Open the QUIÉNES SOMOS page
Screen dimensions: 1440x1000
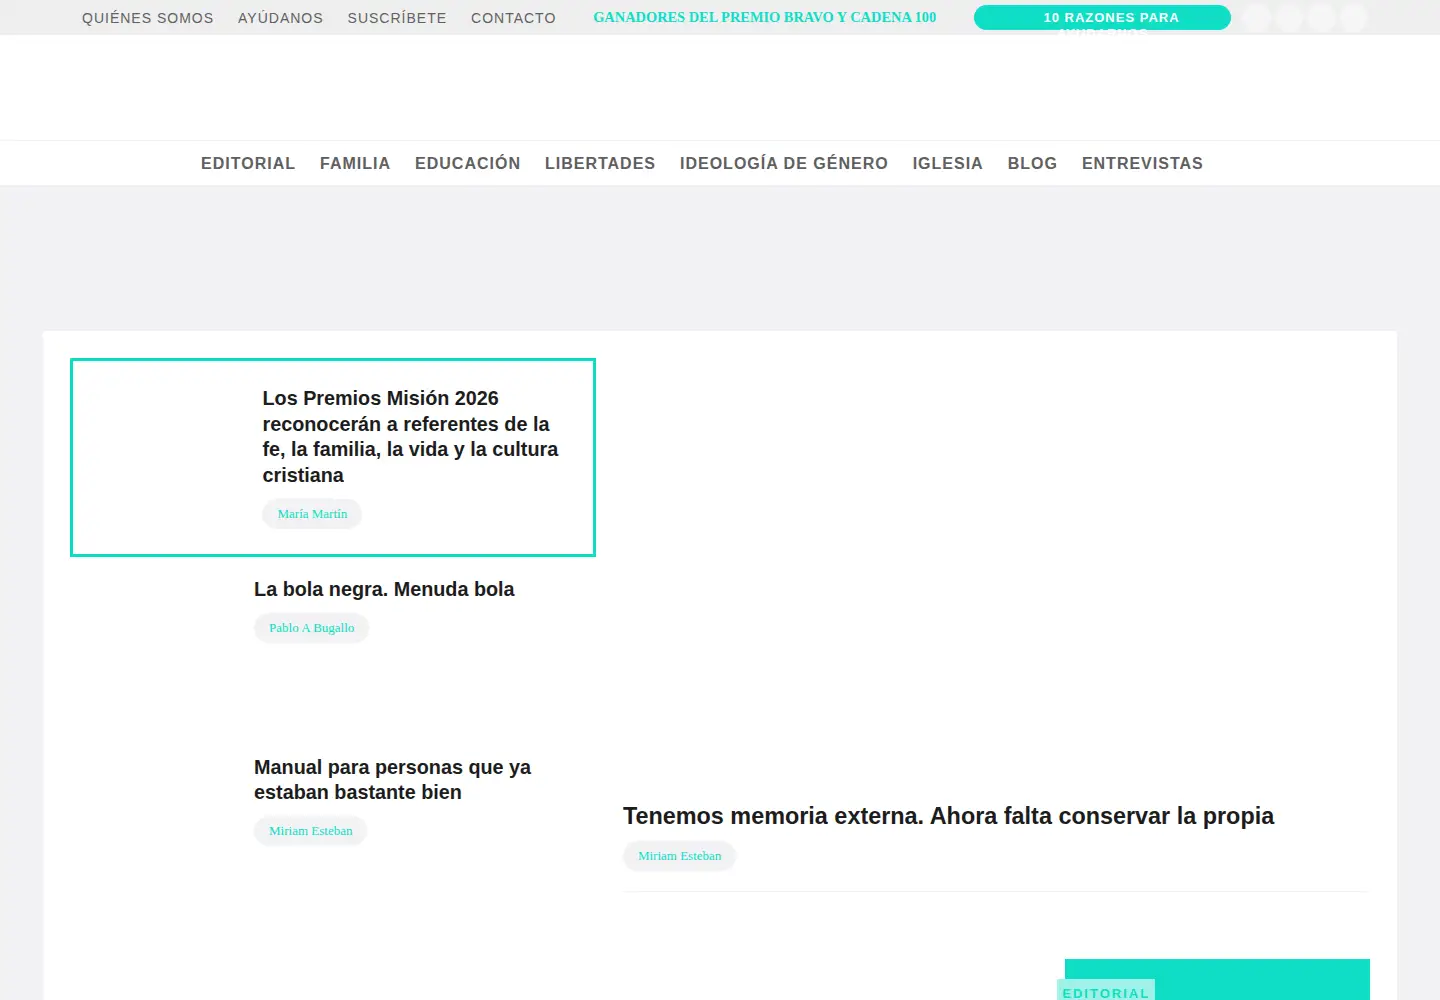click(x=148, y=18)
